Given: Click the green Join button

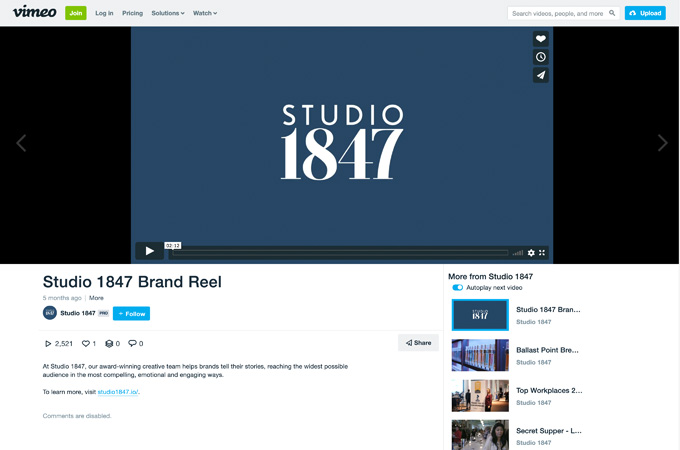Looking at the screenshot, I should tap(76, 13).
